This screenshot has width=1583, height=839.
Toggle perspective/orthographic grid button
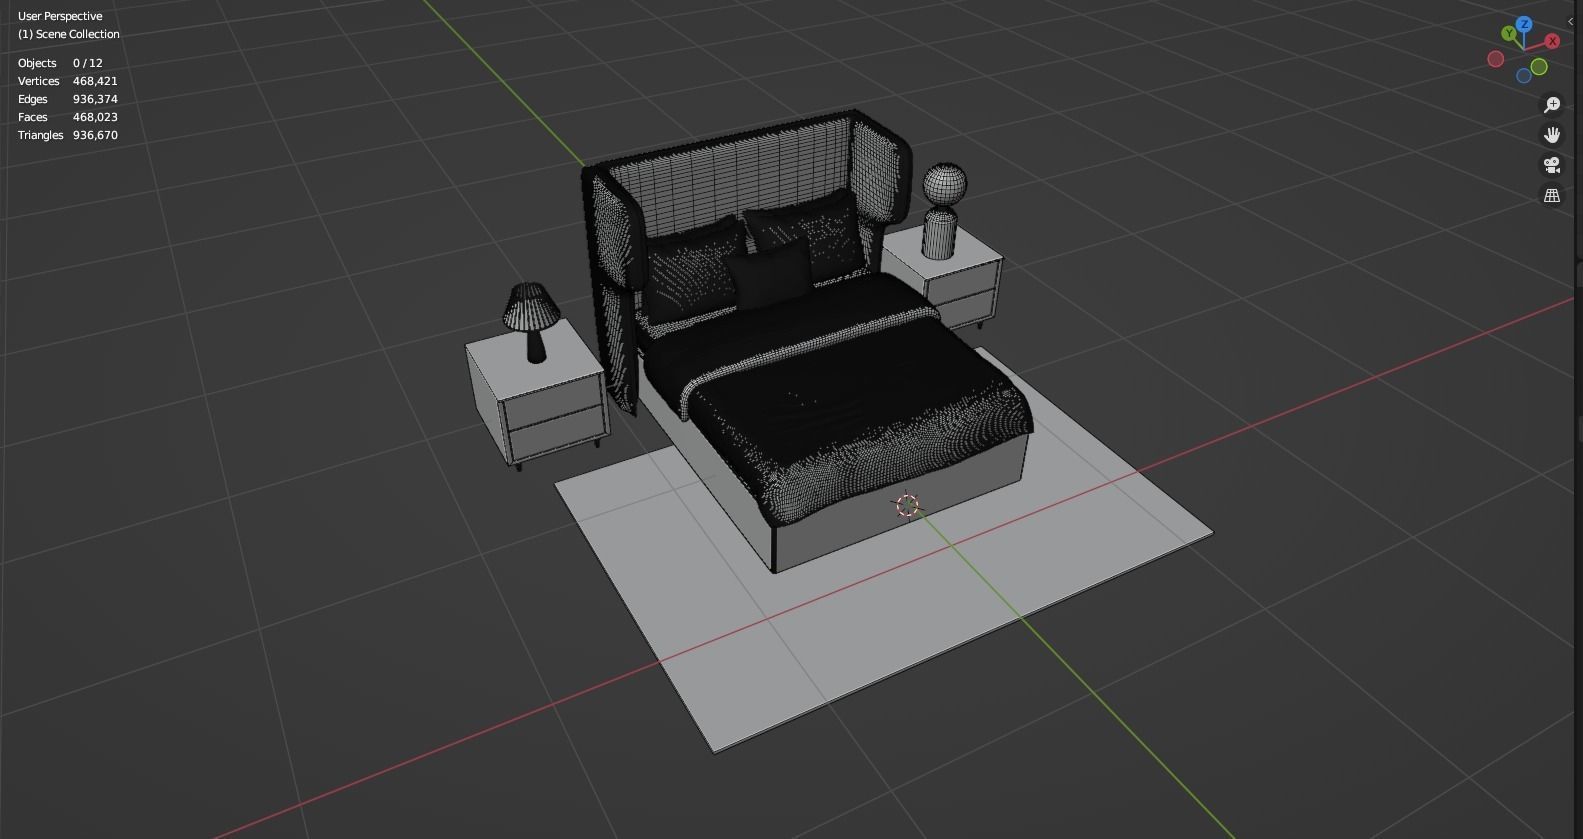point(1552,195)
